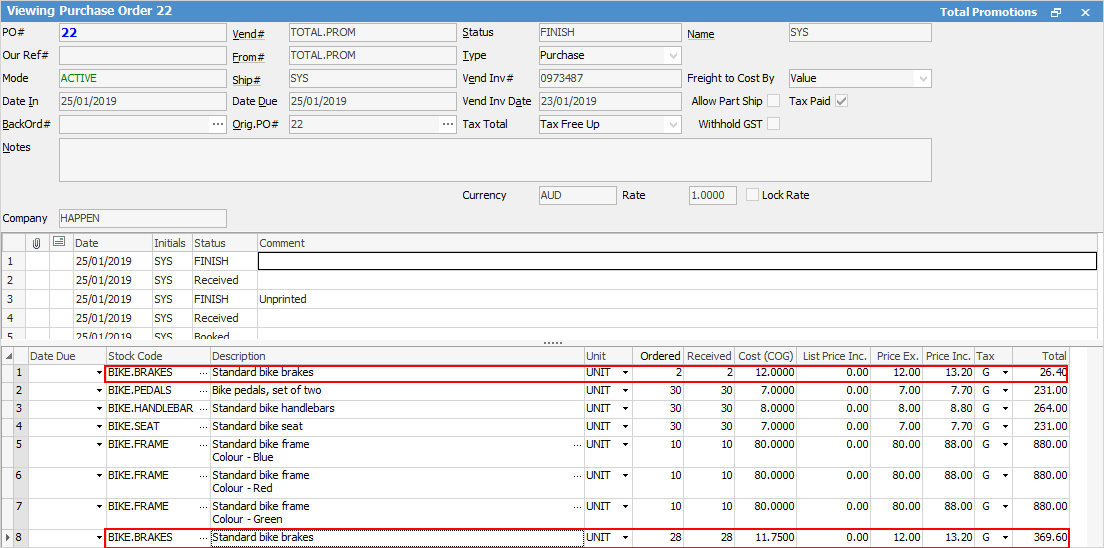The height and width of the screenshot is (548, 1104).
Task: Open BackOrd# lookup ellipsis button
Action: click(x=217, y=125)
